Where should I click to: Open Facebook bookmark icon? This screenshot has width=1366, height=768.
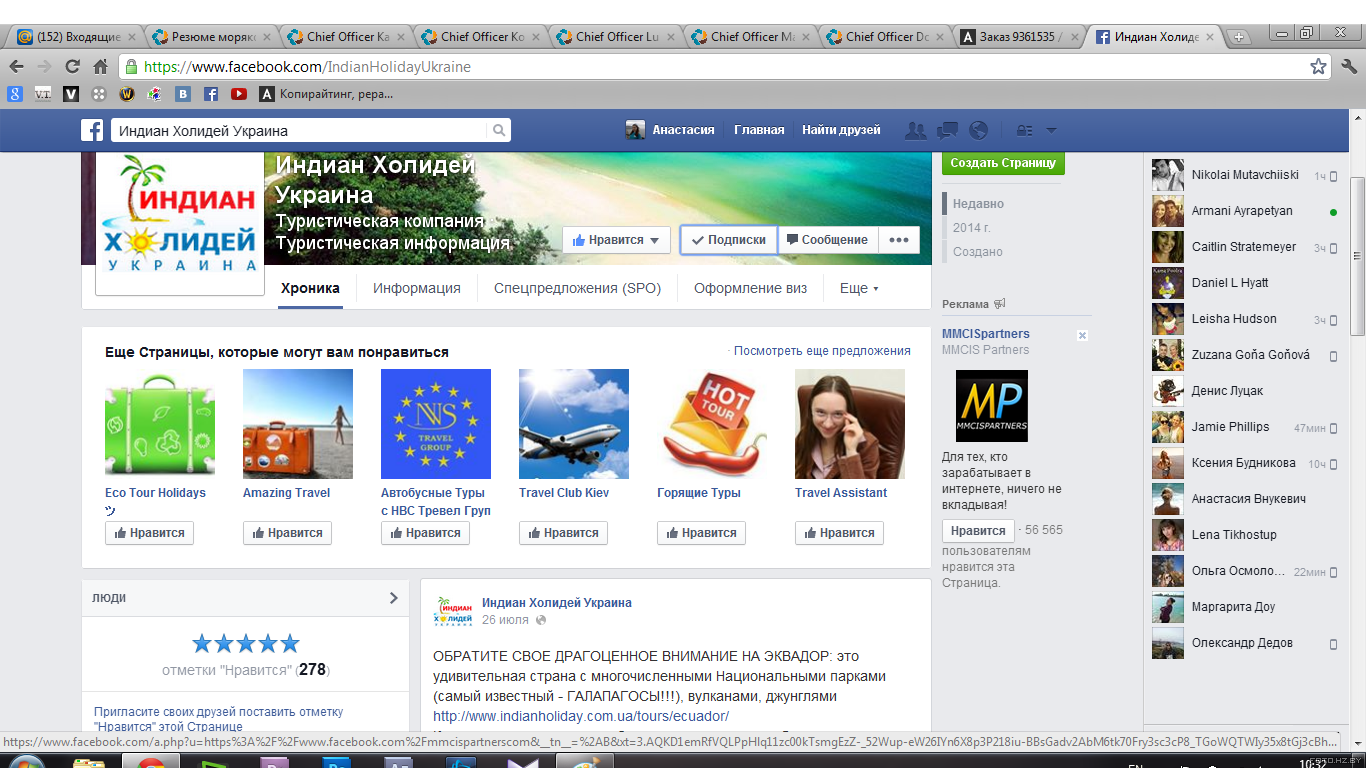pos(211,94)
